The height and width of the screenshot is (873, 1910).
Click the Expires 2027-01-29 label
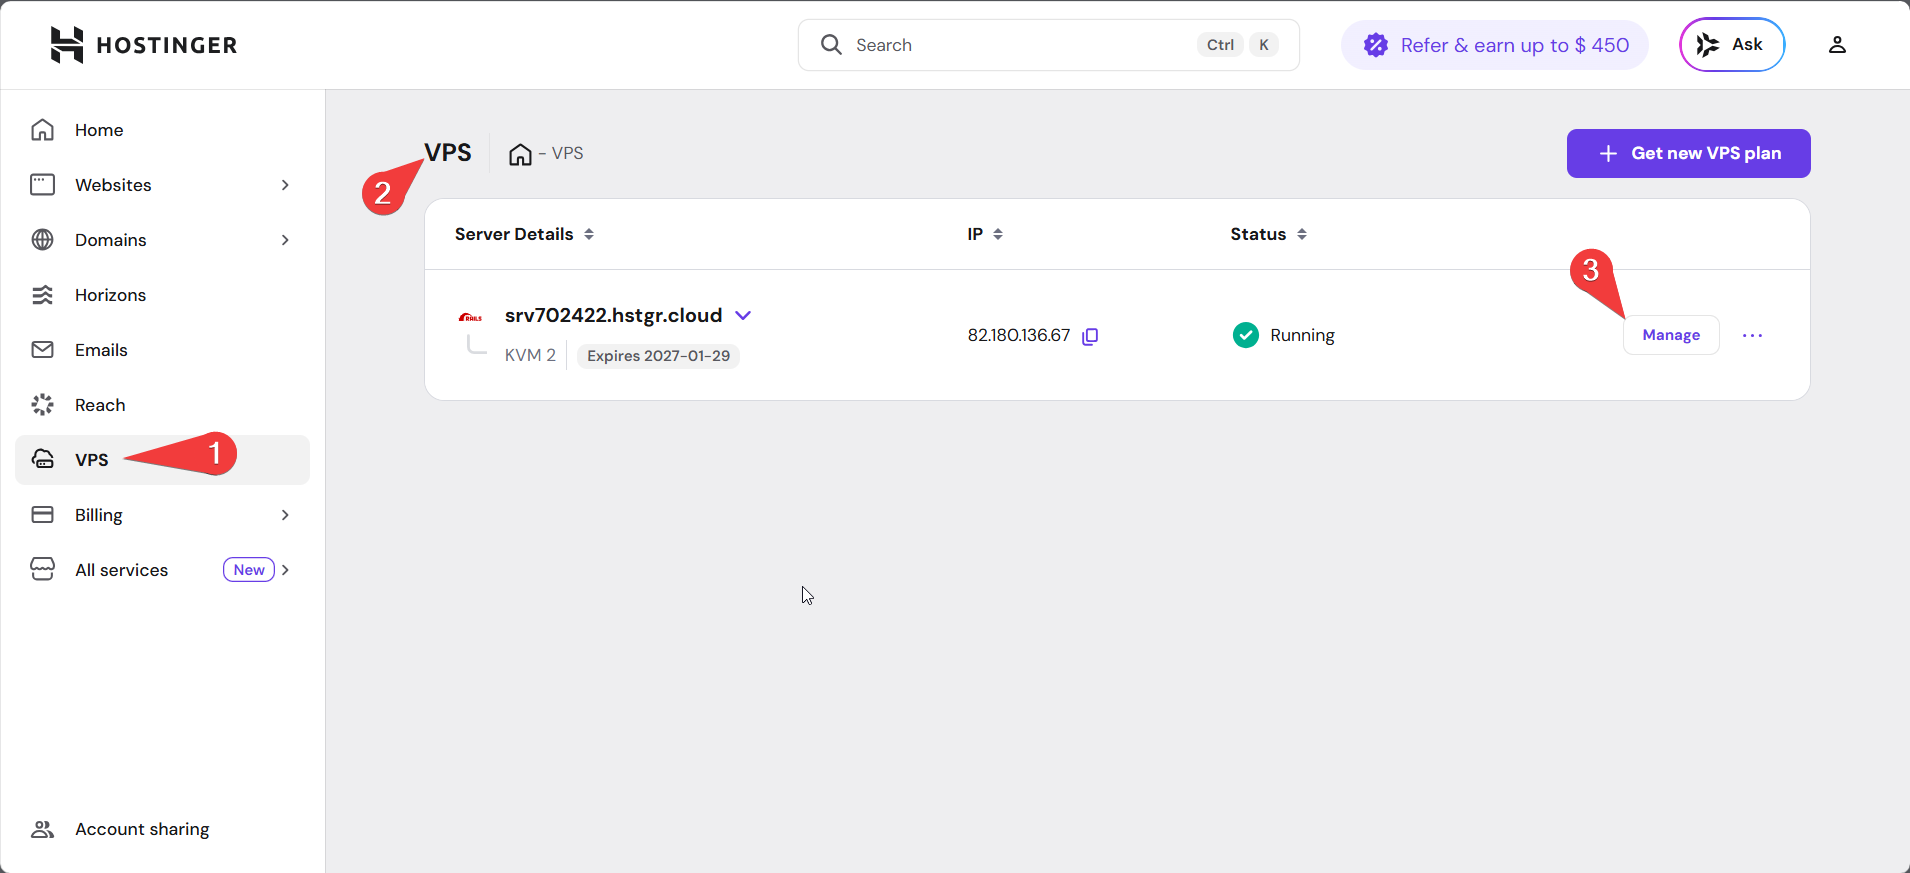coord(658,356)
